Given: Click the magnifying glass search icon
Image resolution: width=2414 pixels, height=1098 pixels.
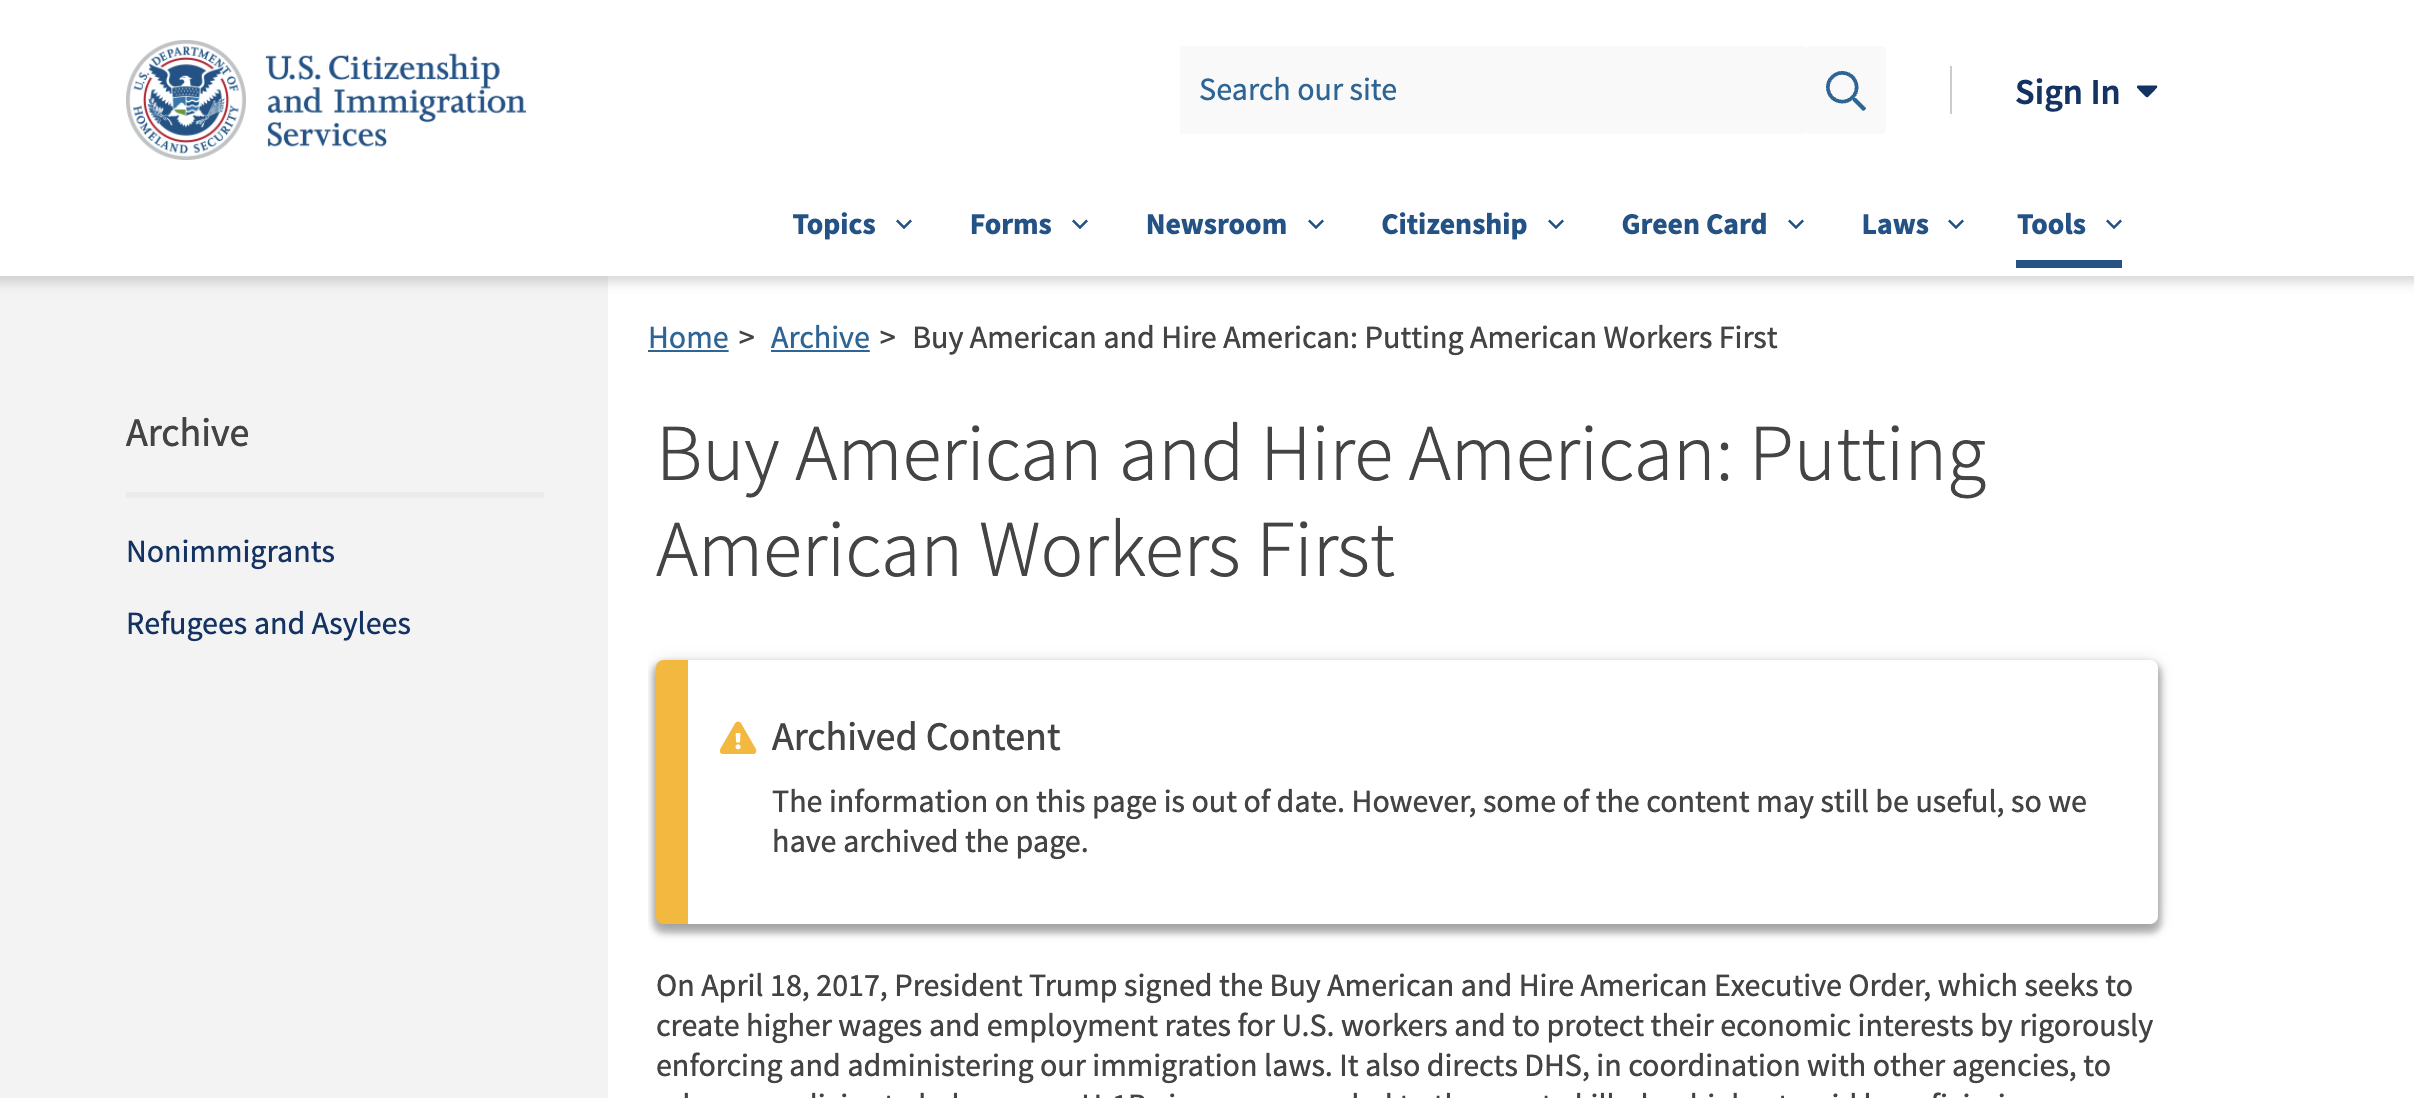Looking at the screenshot, I should tap(1844, 91).
